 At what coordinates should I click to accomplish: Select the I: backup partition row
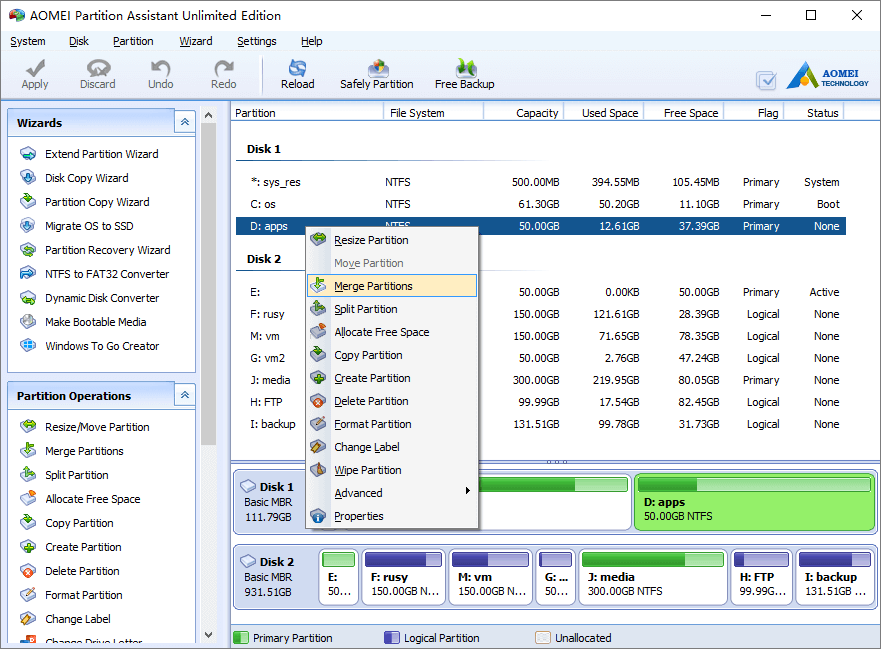pos(541,424)
